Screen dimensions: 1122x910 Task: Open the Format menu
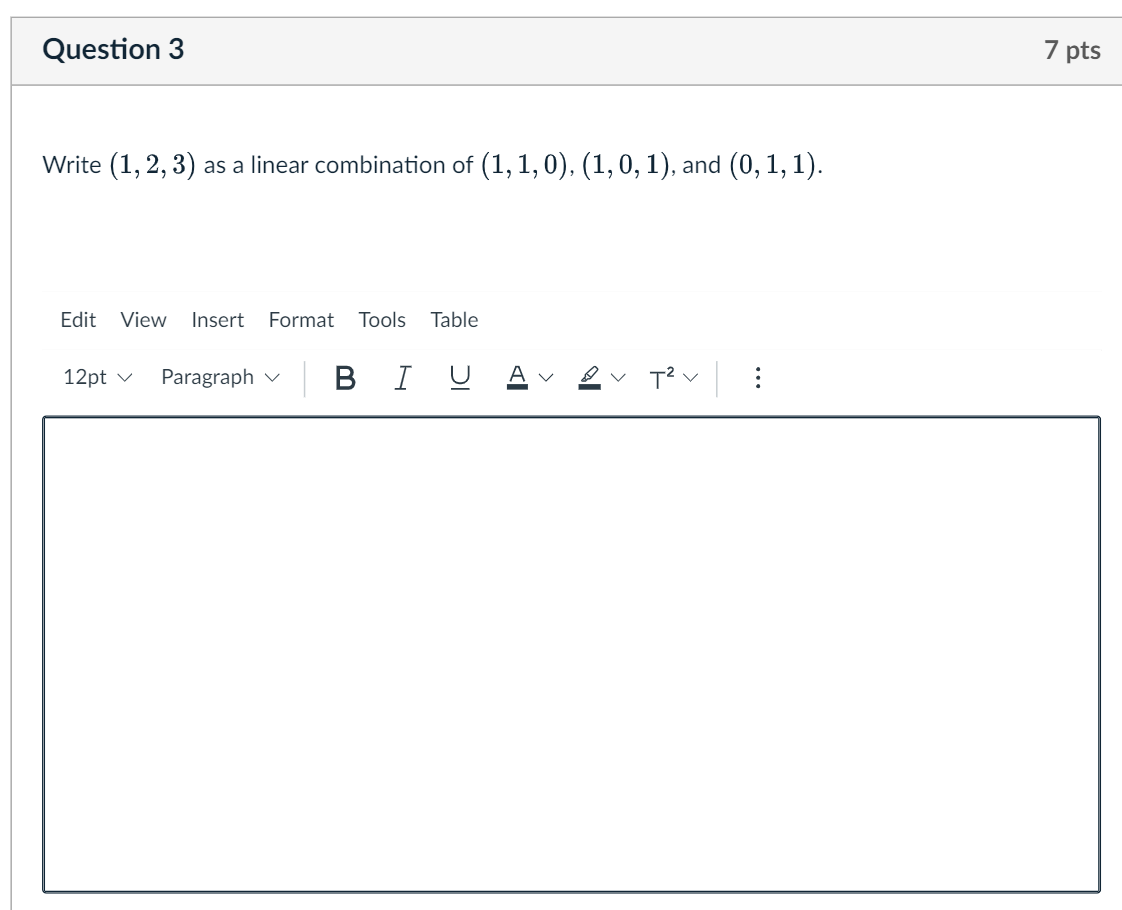point(303,320)
